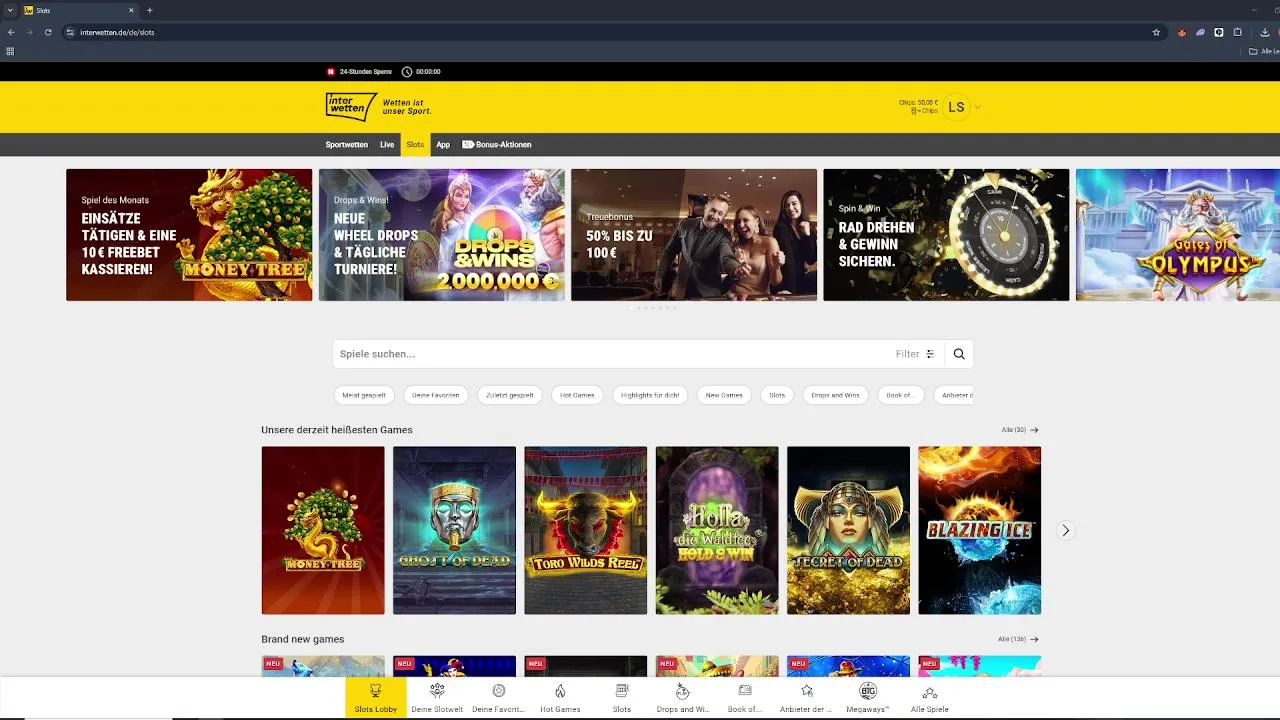
Task: Open App in the navigation
Action: tap(443, 145)
